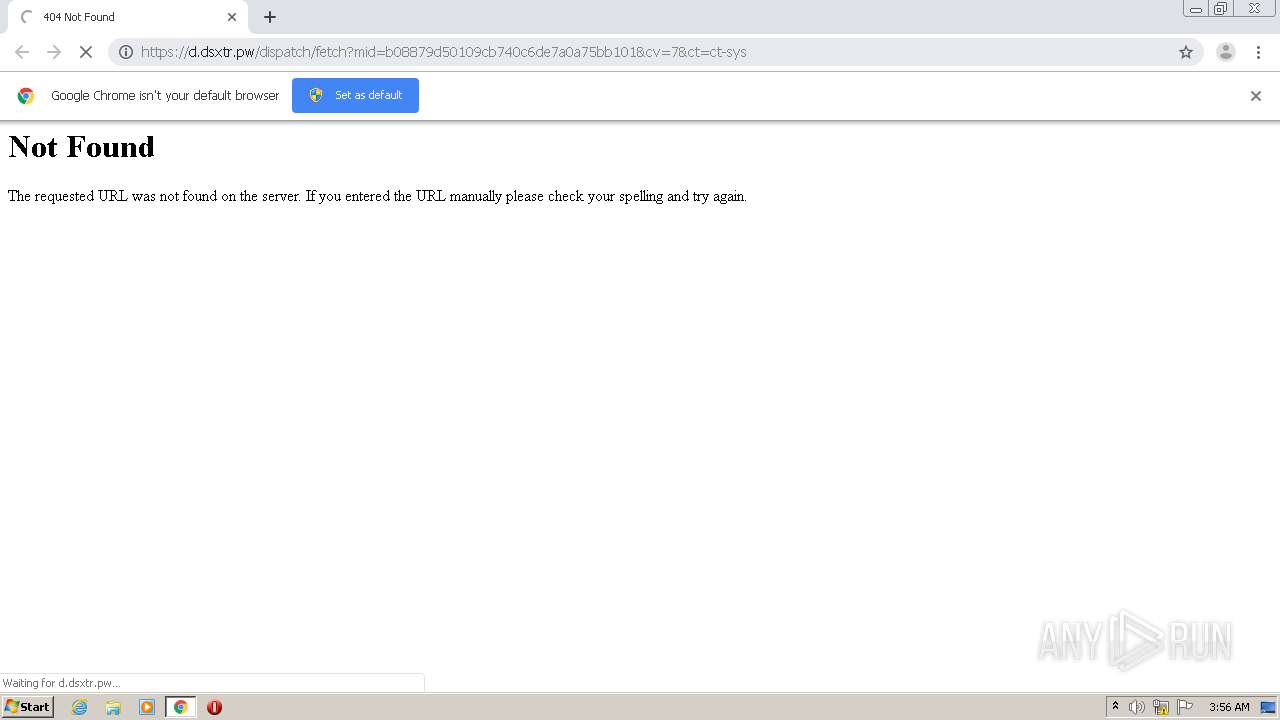
Task: Close the 404 Not Found tab
Action: click(232, 17)
